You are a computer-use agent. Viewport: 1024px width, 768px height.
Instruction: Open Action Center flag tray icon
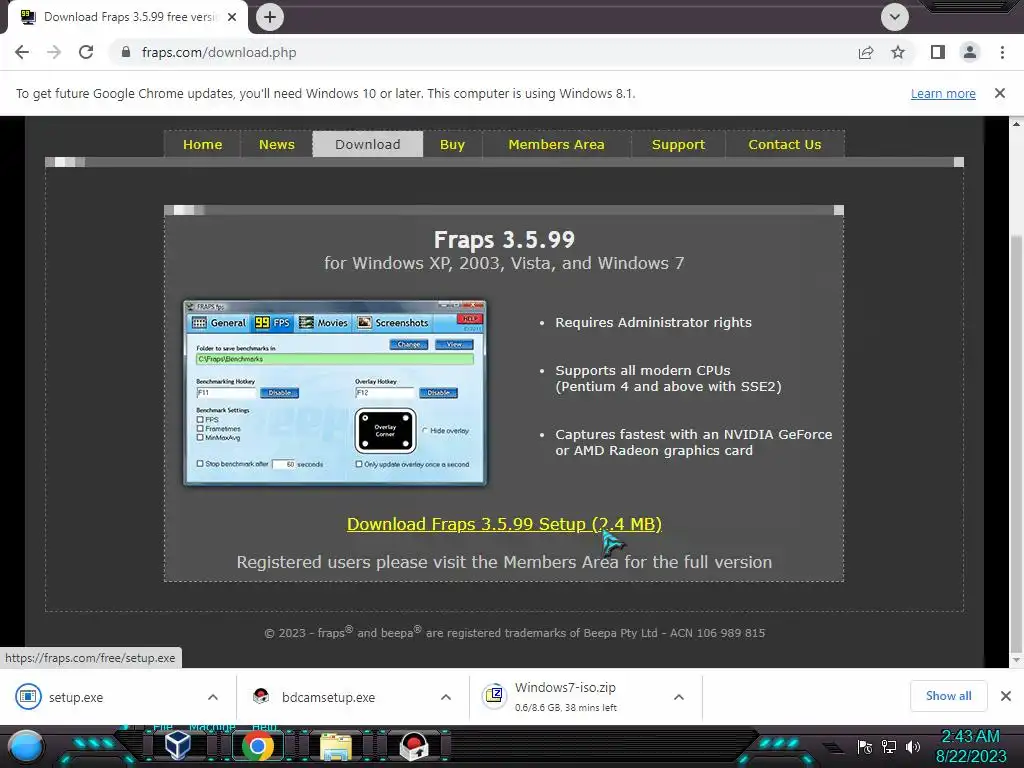click(865, 747)
